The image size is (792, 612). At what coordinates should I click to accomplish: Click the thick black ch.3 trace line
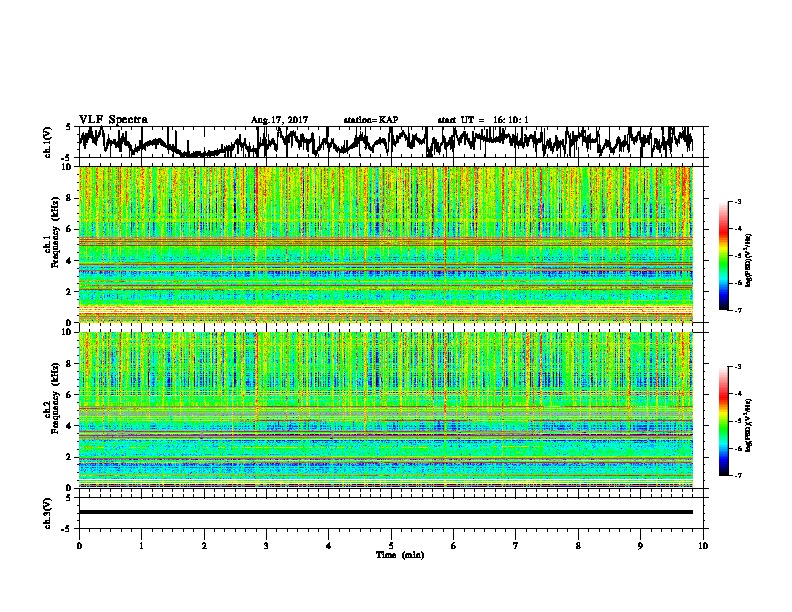pyautogui.click(x=385, y=512)
